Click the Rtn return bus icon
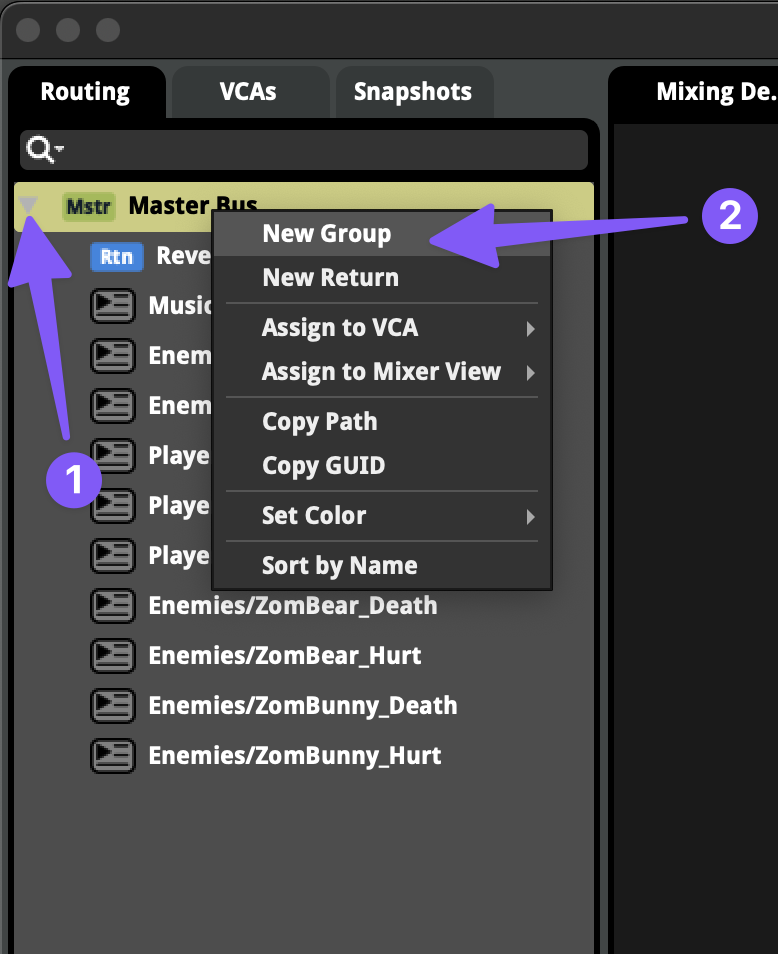This screenshot has height=954, width=778. [x=117, y=256]
